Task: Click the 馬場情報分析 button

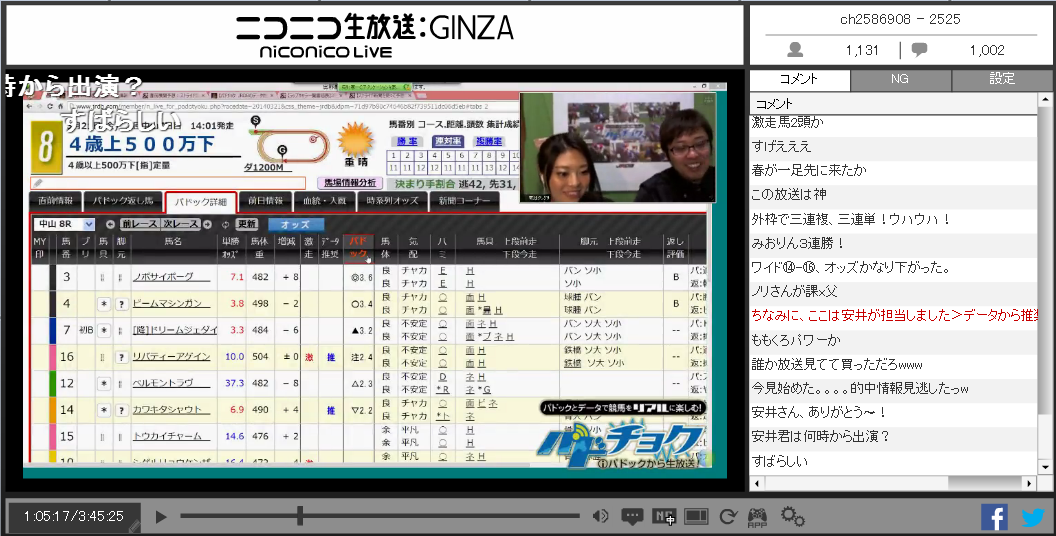Action: click(x=350, y=182)
